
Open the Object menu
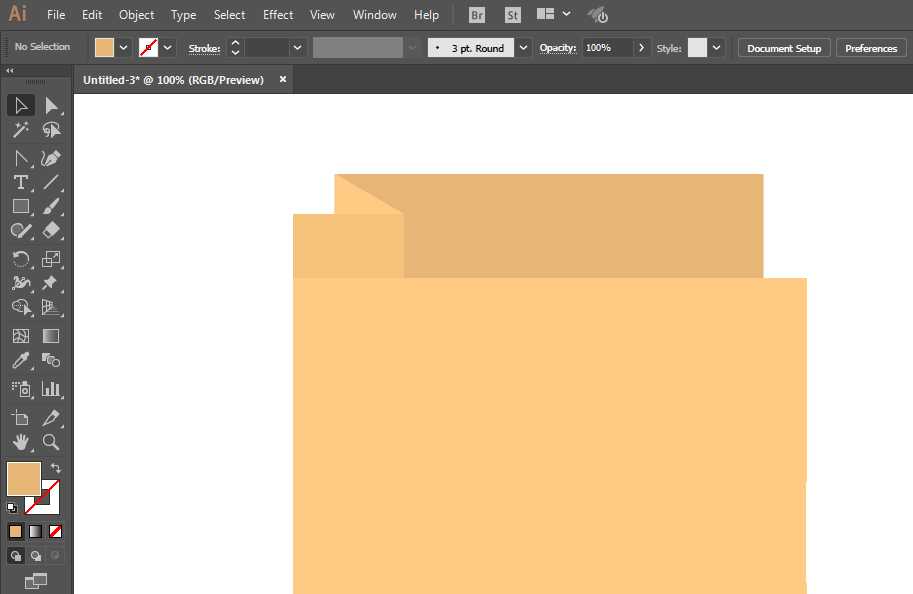pyautogui.click(x=136, y=15)
